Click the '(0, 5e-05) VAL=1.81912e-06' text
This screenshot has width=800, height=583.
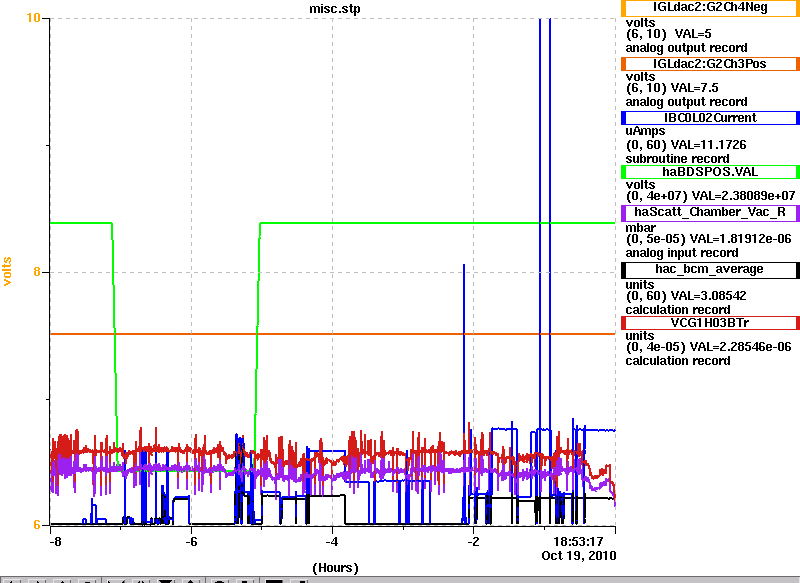pos(709,239)
